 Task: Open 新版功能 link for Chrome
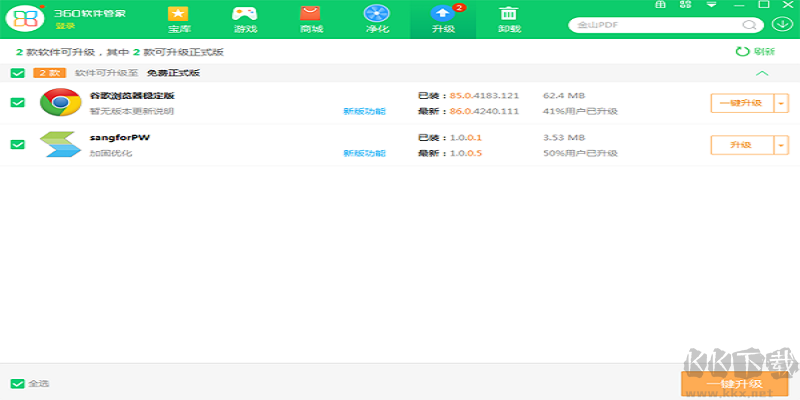[x=365, y=111]
